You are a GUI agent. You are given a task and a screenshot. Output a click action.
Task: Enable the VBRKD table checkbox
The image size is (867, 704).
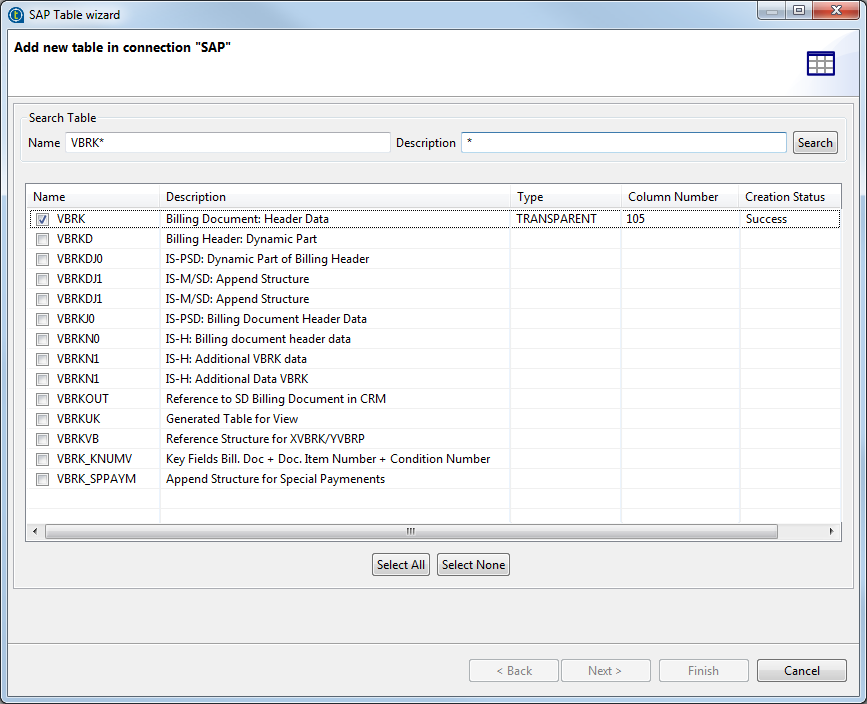pos(42,239)
